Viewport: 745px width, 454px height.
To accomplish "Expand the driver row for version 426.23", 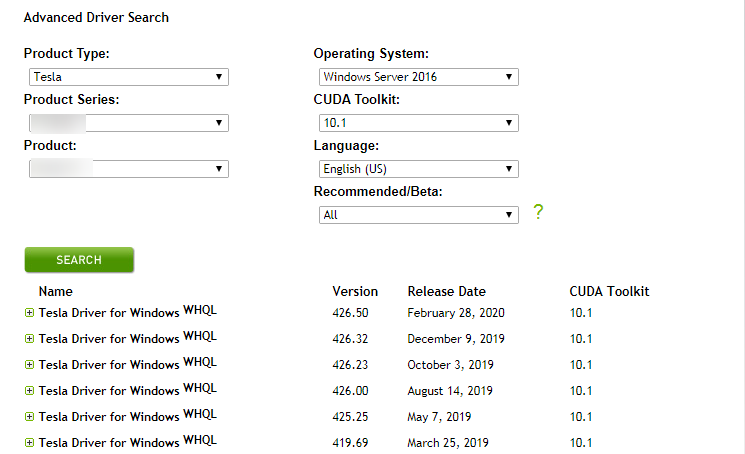I will click(x=29, y=365).
